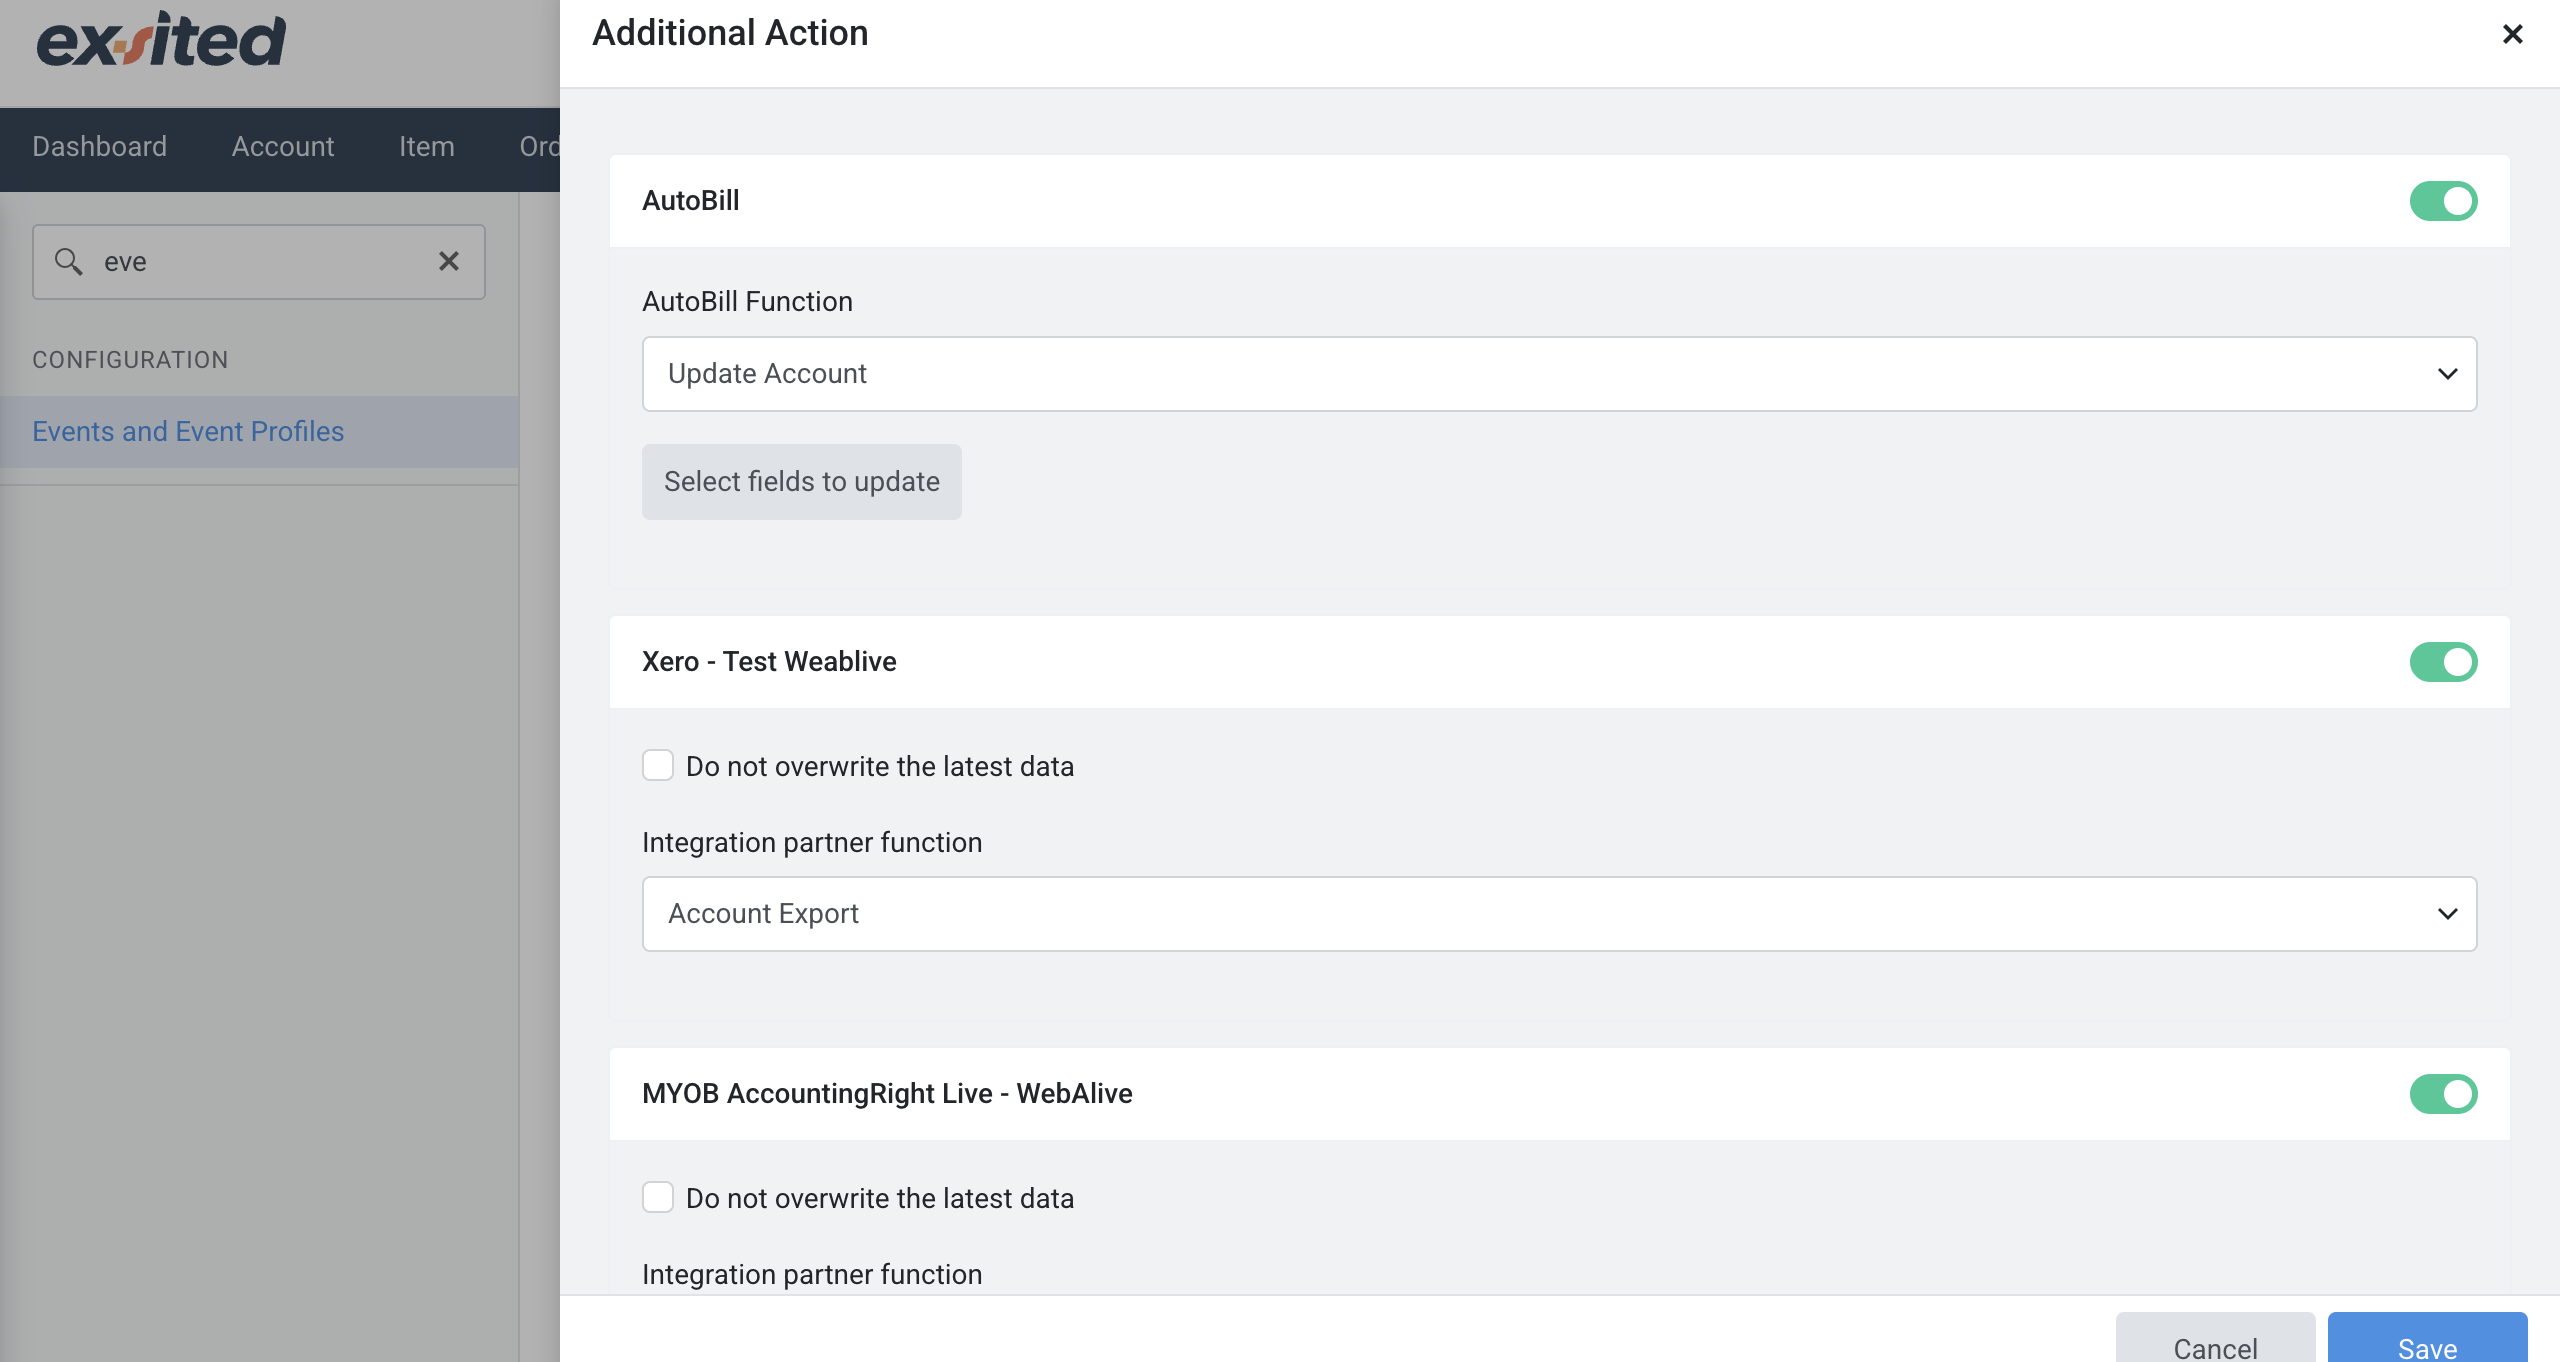2560x1362 pixels.
Task: Open Events and Event Profiles link
Action: click(188, 432)
